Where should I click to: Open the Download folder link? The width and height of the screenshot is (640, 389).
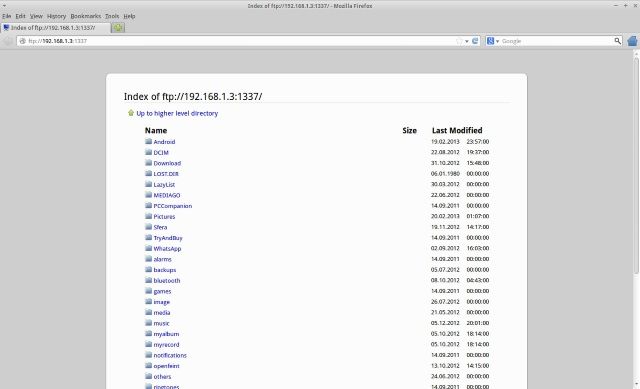click(x=167, y=163)
